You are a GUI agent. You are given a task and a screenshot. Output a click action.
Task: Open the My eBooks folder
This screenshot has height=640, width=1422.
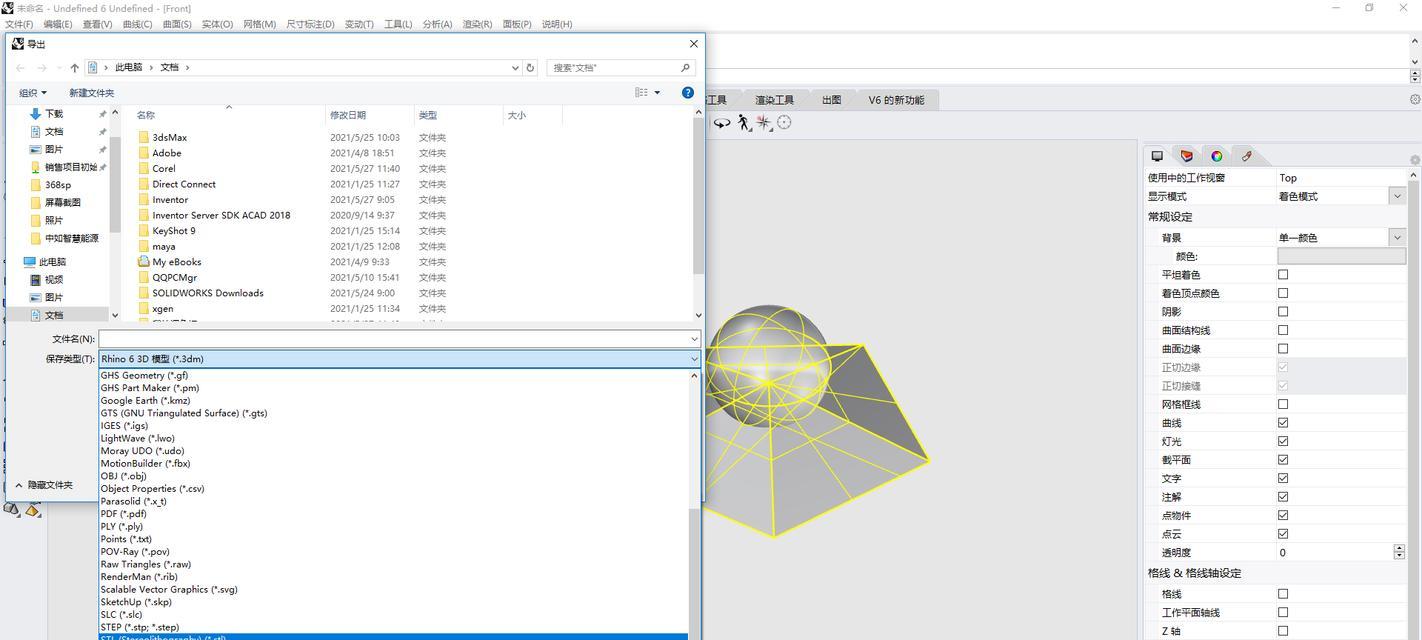(x=176, y=262)
